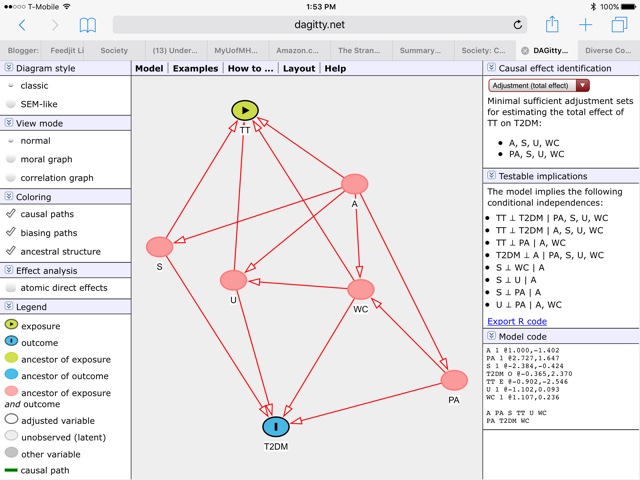The height and width of the screenshot is (480, 640).
Task: Close the DAGitty tab with x icon
Action: point(525,50)
